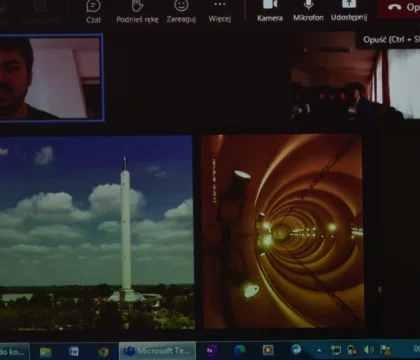Image resolution: width=420 pixels, height=360 pixels.
Task: Click the shared tunnel interior photo
Action: [282, 231]
